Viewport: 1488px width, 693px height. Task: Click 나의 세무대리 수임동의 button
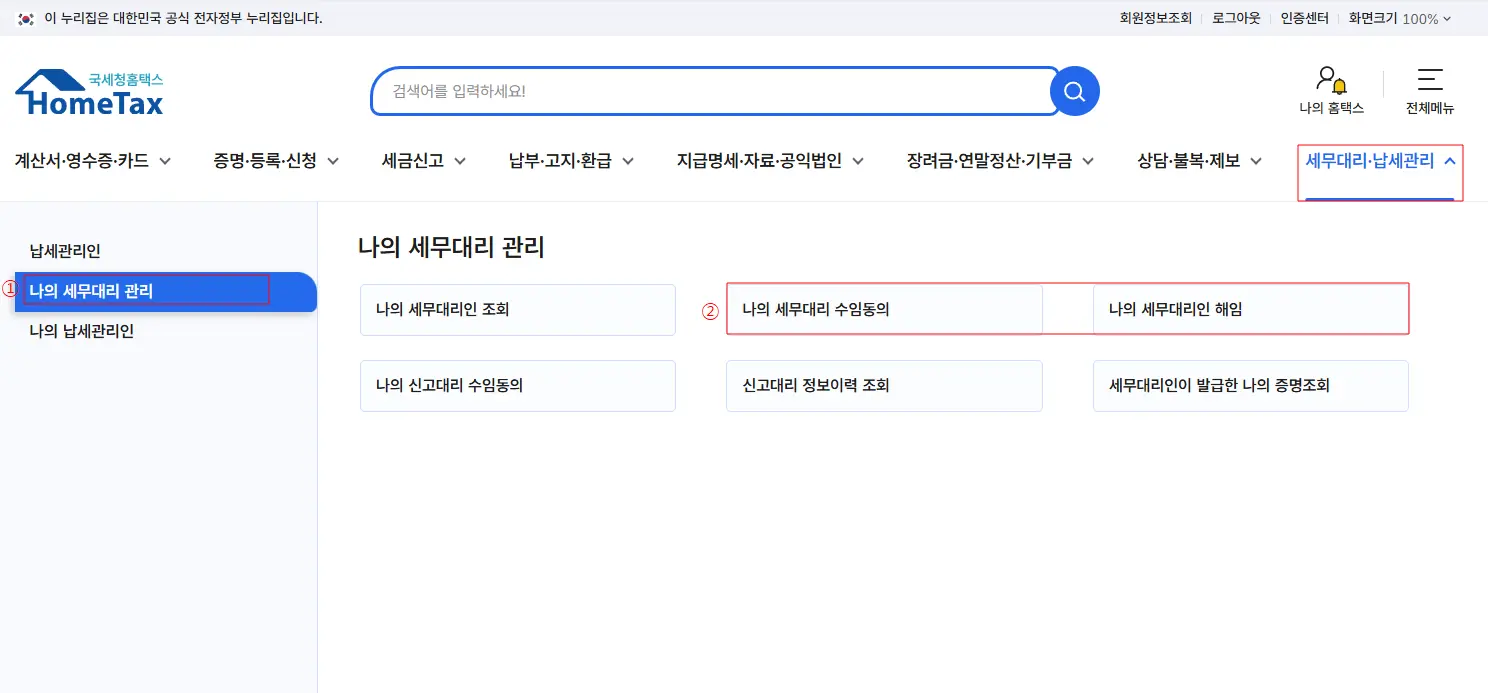883,310
